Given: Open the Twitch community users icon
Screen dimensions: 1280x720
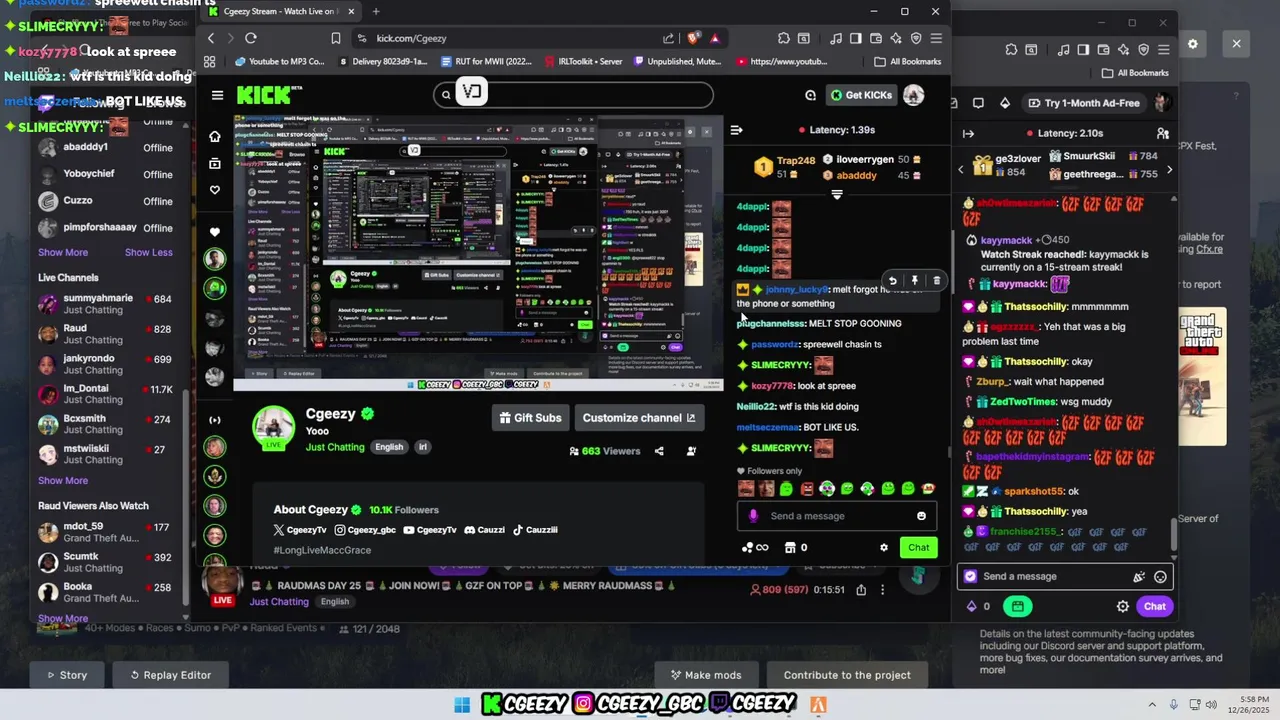Looking at the screenshot, I should point(1163,133).
